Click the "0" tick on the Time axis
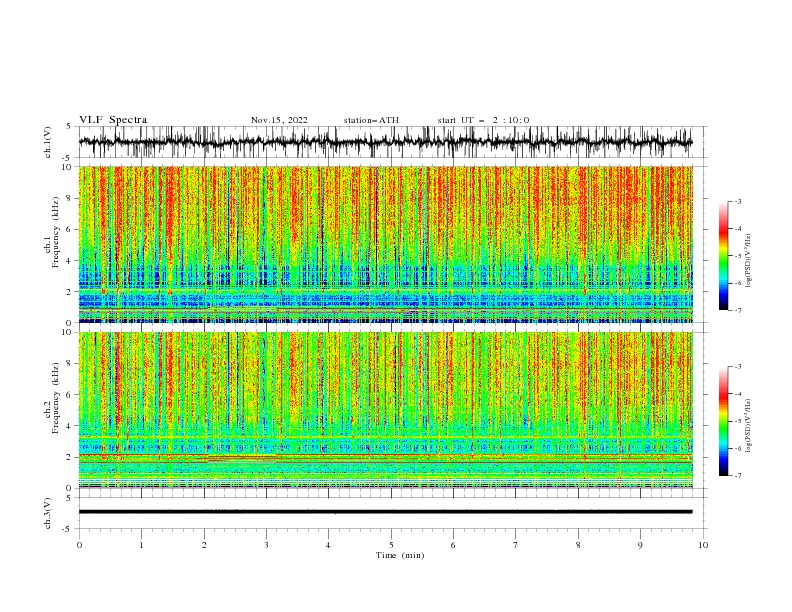 pos(79,545)
